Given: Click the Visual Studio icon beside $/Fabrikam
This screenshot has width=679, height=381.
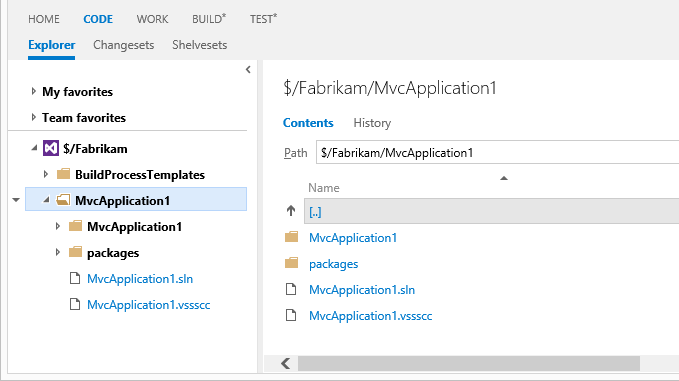Looking at the screenshot, I should 51,149.
